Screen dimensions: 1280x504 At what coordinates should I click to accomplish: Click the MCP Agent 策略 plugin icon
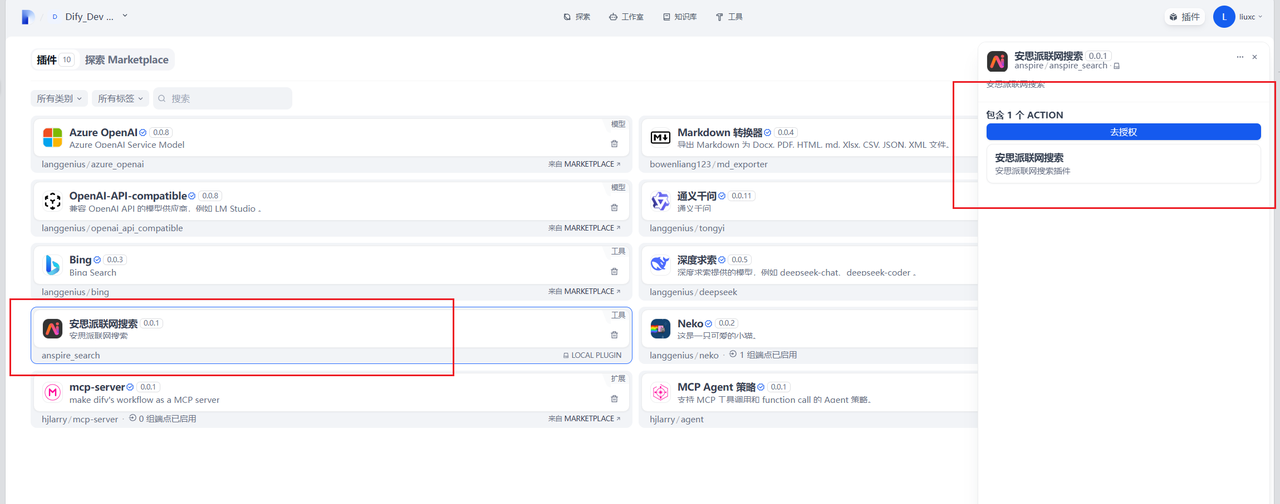[x=661, y=393]
